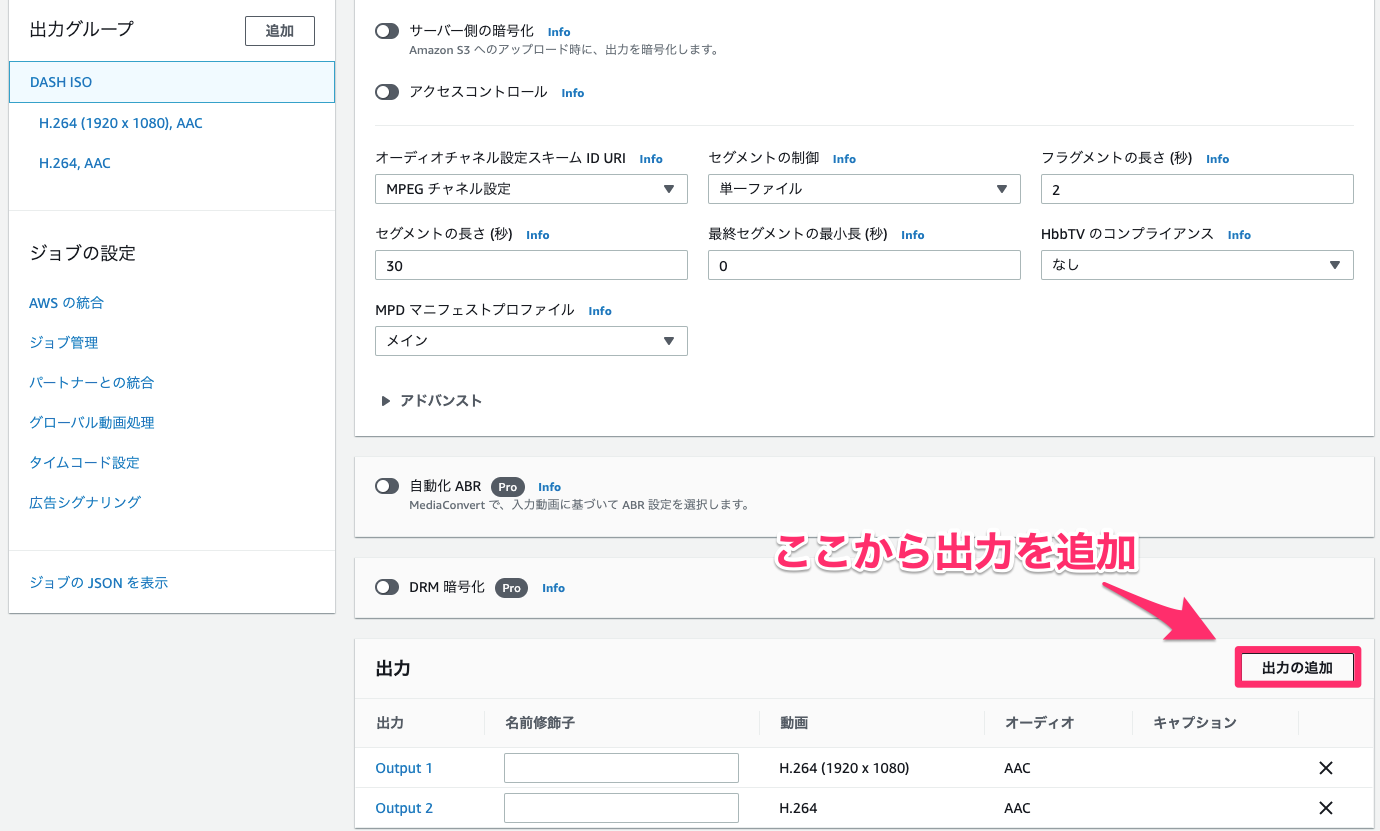This screenshot has height=831, width=1380.
Task: Click Info next to フラグメントの長さ
Action: (x=1217, y=158)
